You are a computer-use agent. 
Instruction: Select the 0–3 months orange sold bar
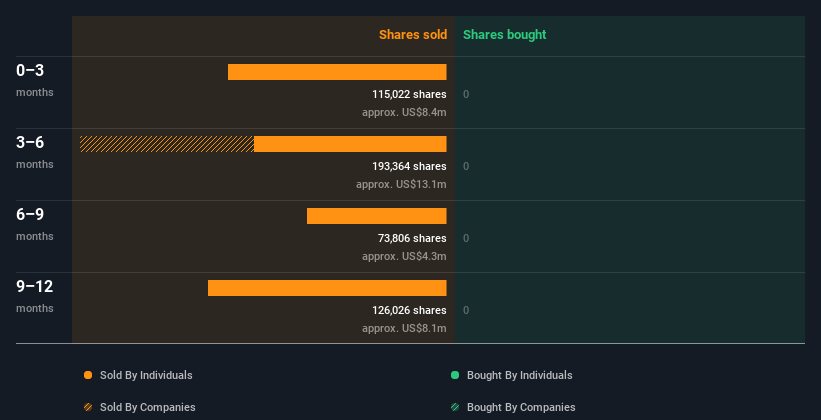337,72
